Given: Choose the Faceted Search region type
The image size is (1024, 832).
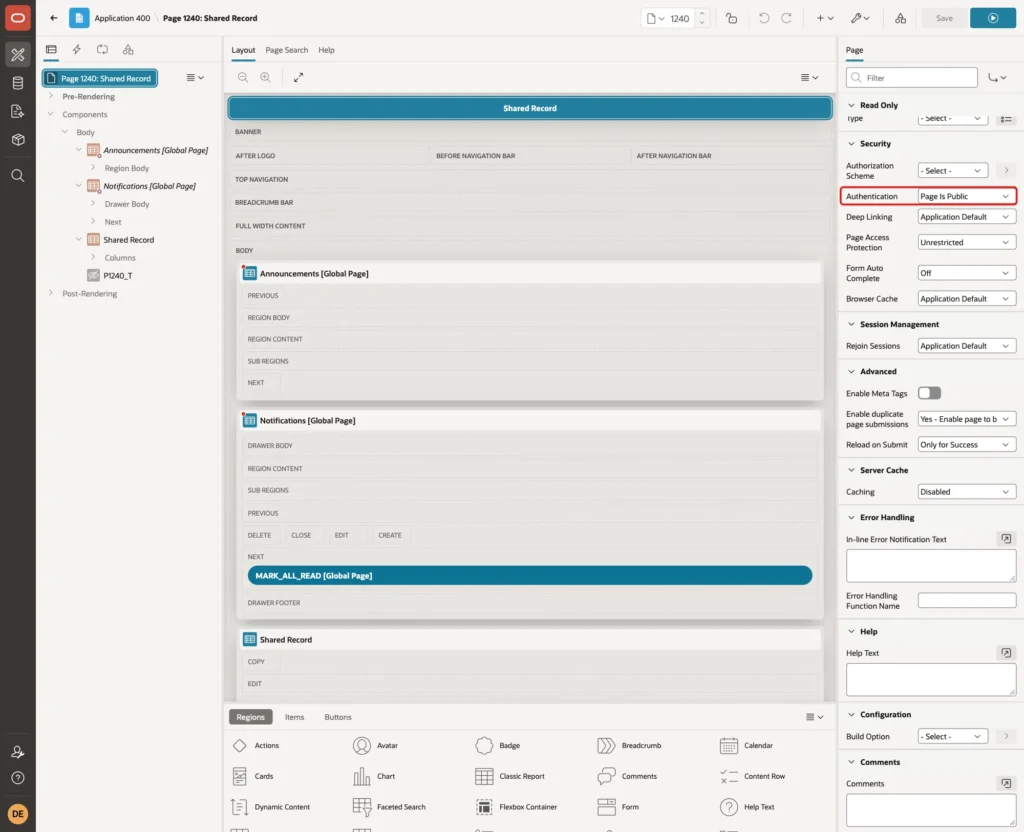Looking at the screenshot, I should pos(389,807).
